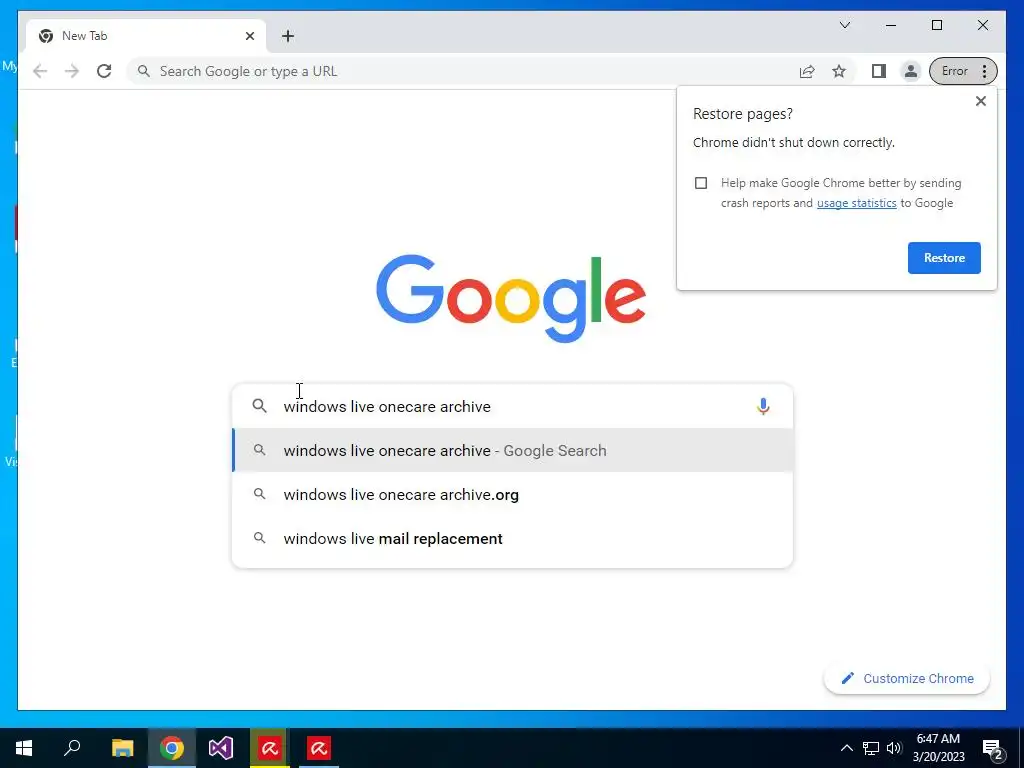Image resolution: width=1024 pixels, height=768 pixels.
Task: Share this page using the share icon
Action: click(807, 71)
